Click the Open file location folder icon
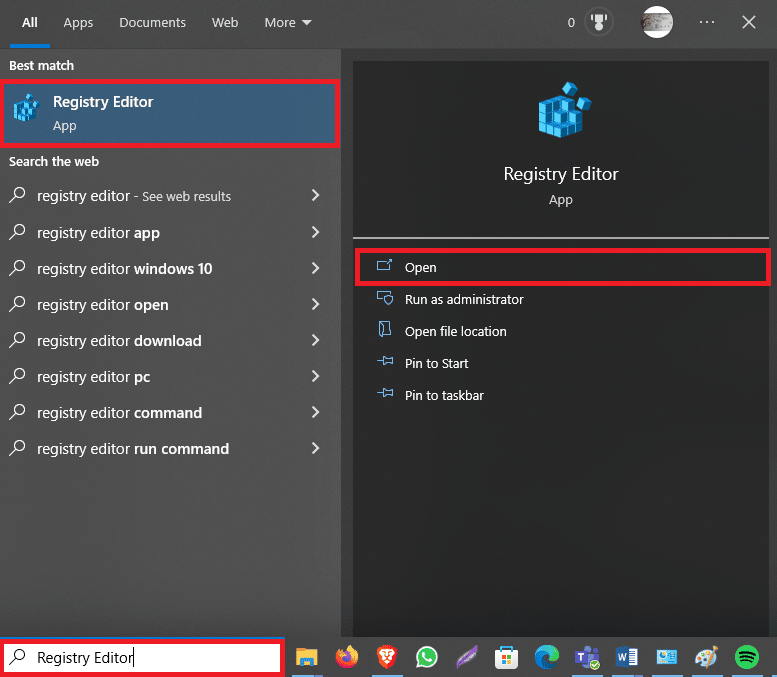 click(x=385, y=330)
